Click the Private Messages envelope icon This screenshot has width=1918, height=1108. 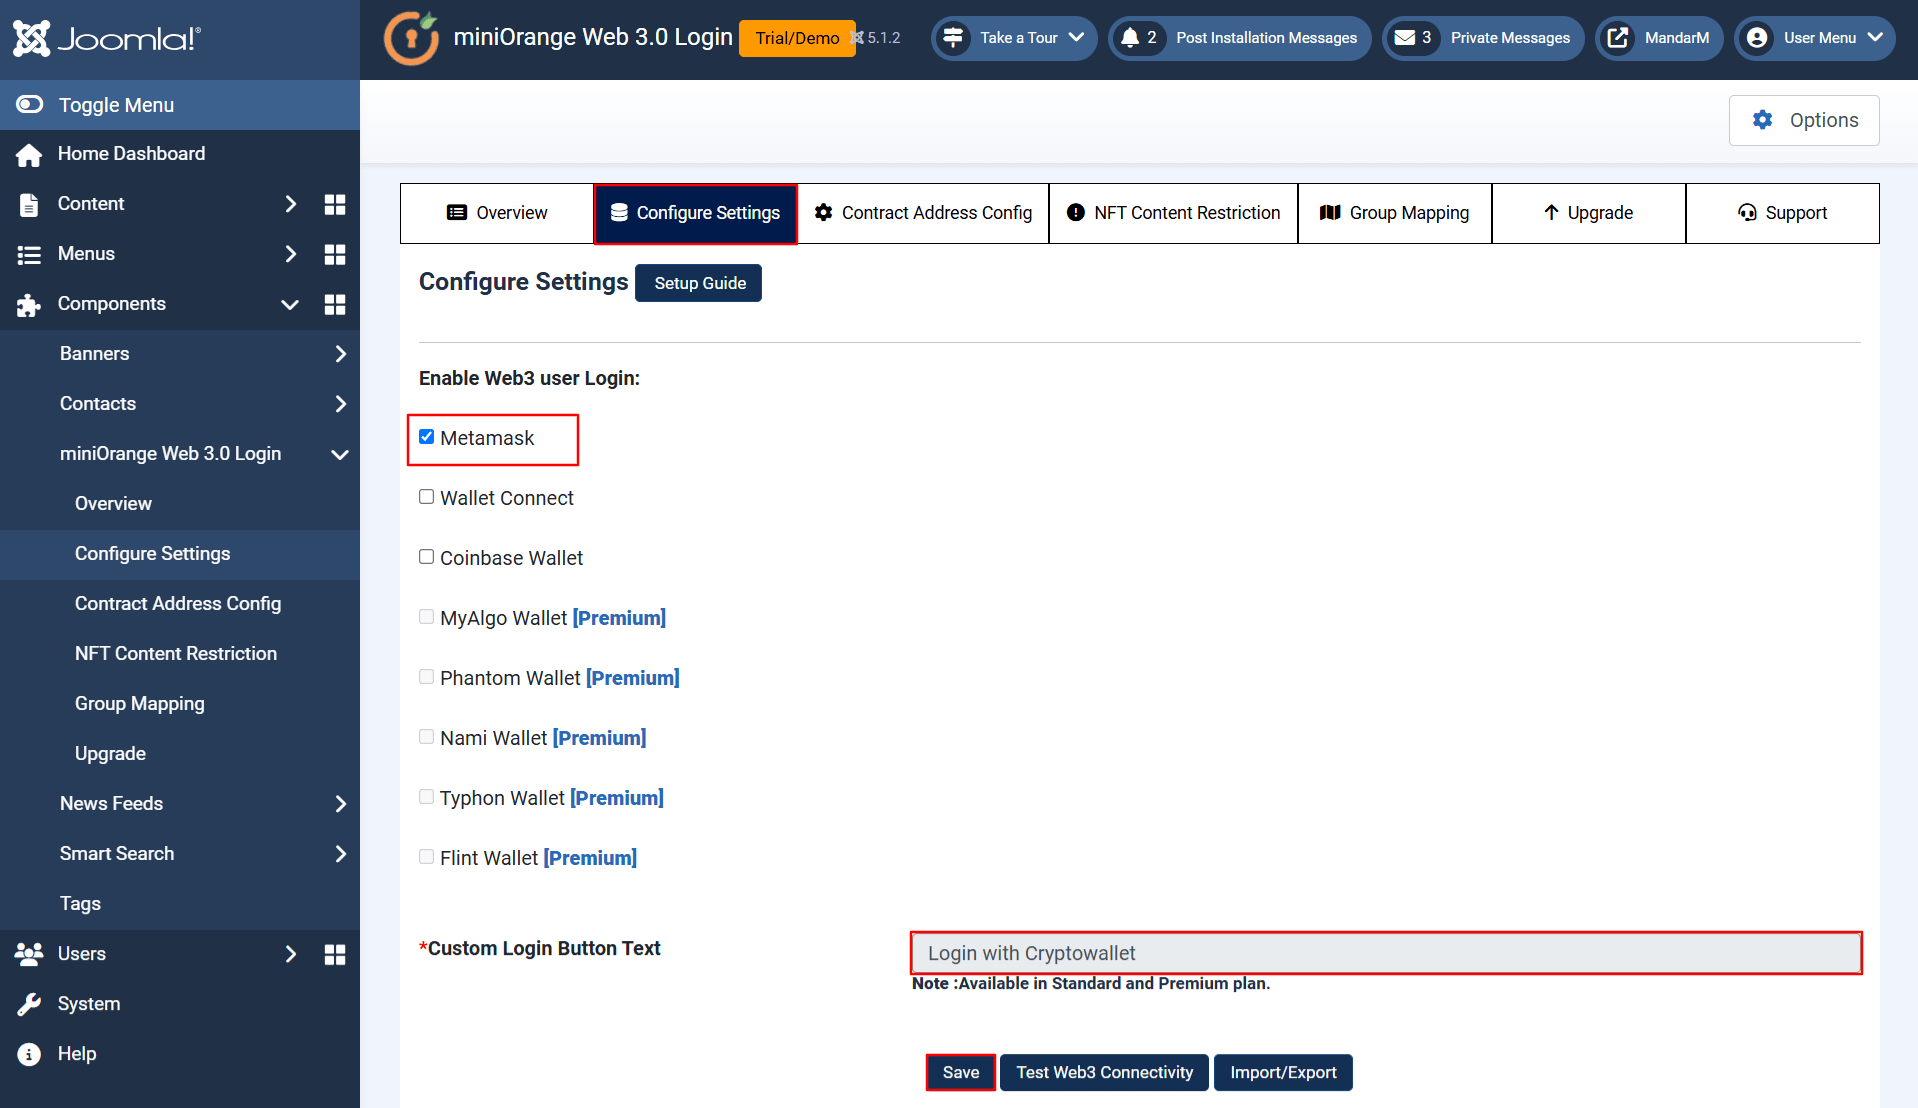[1405, 38]
